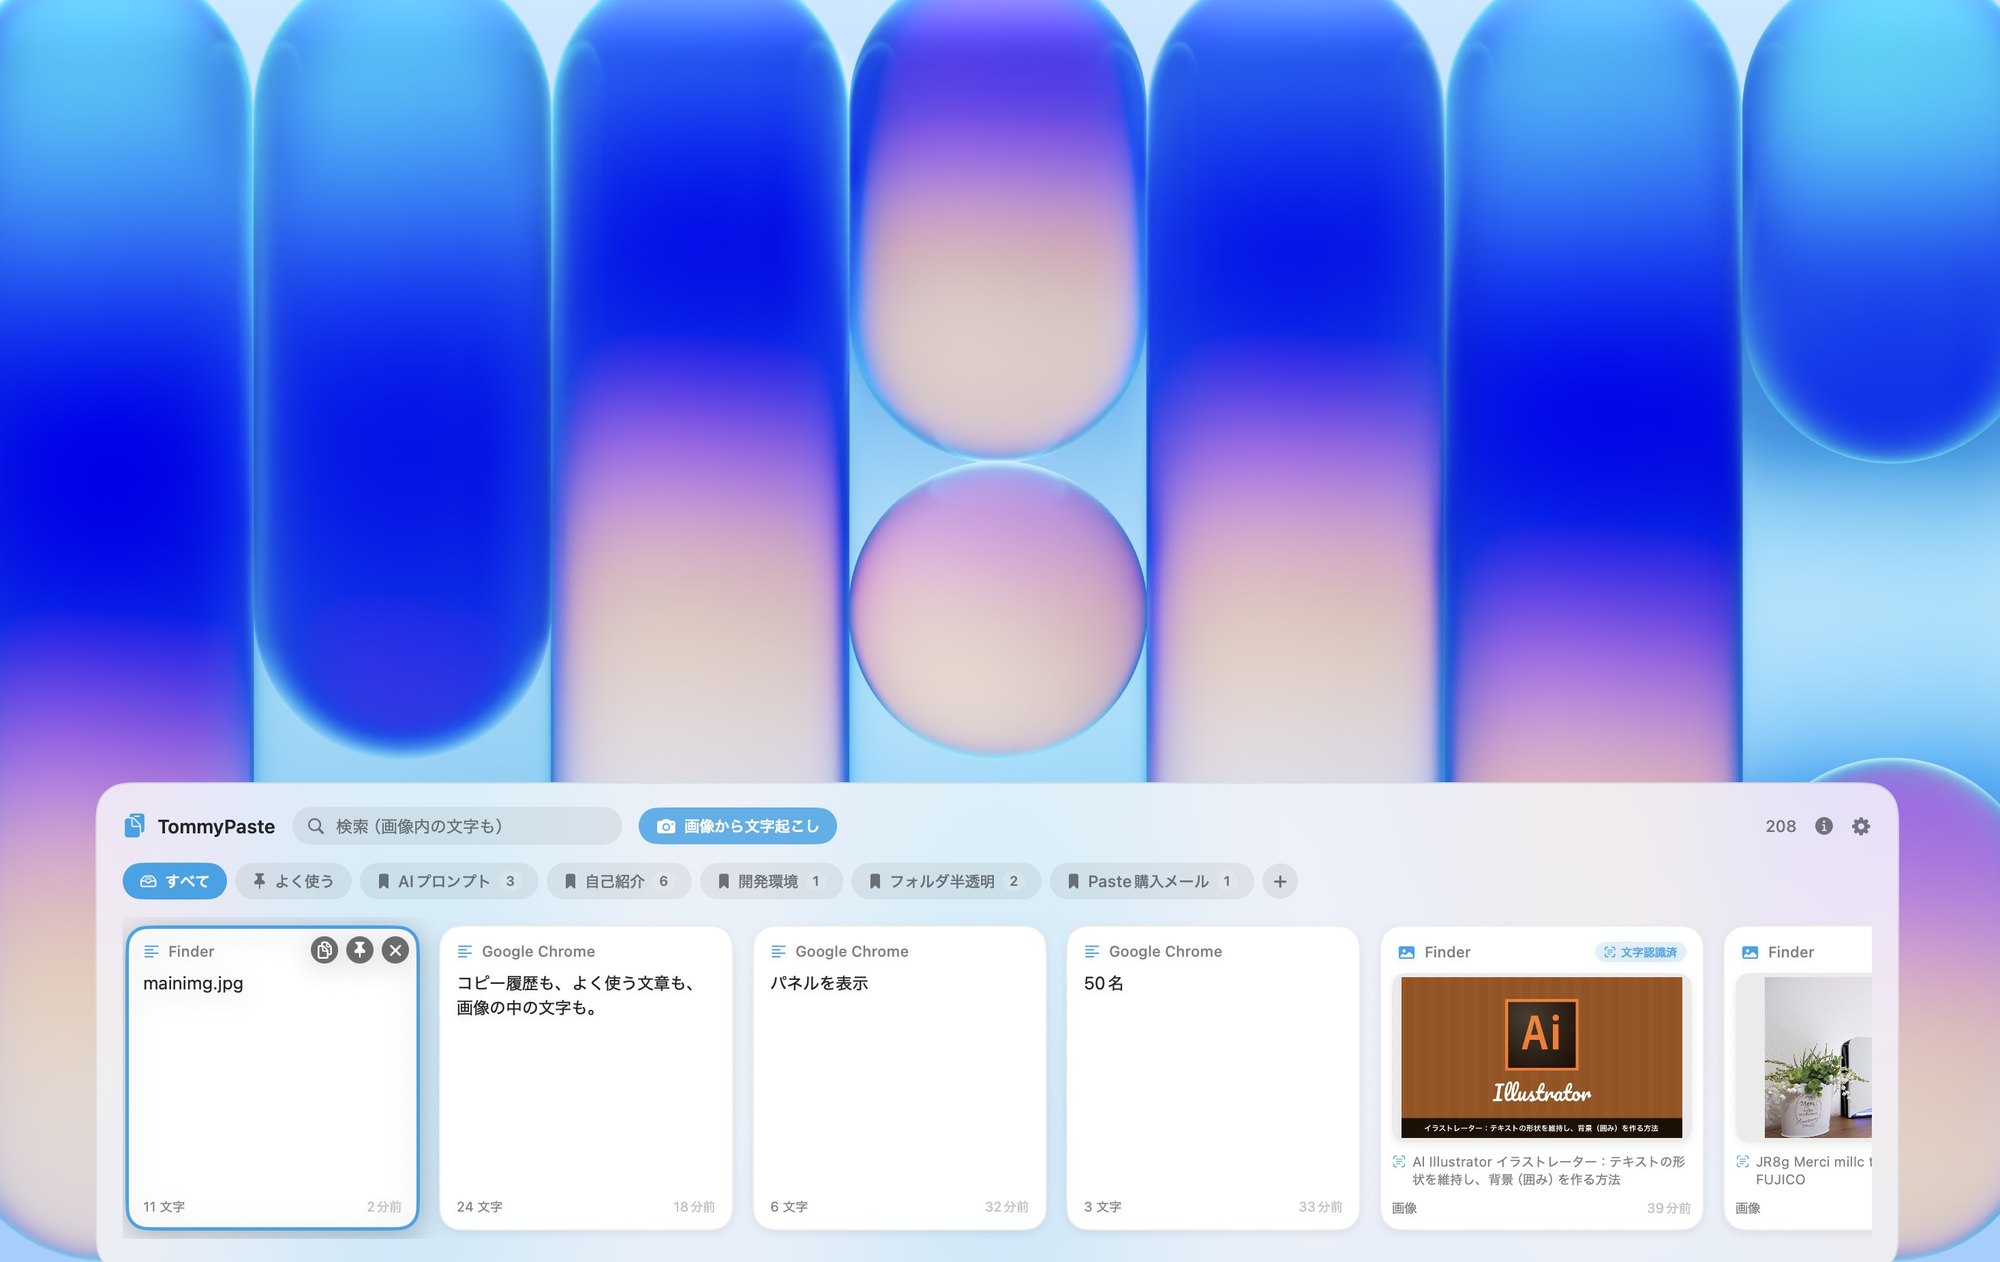Click the 33分前 timestamp
This screenshot has height=1262, width=2000.
click(1321, 1207)
